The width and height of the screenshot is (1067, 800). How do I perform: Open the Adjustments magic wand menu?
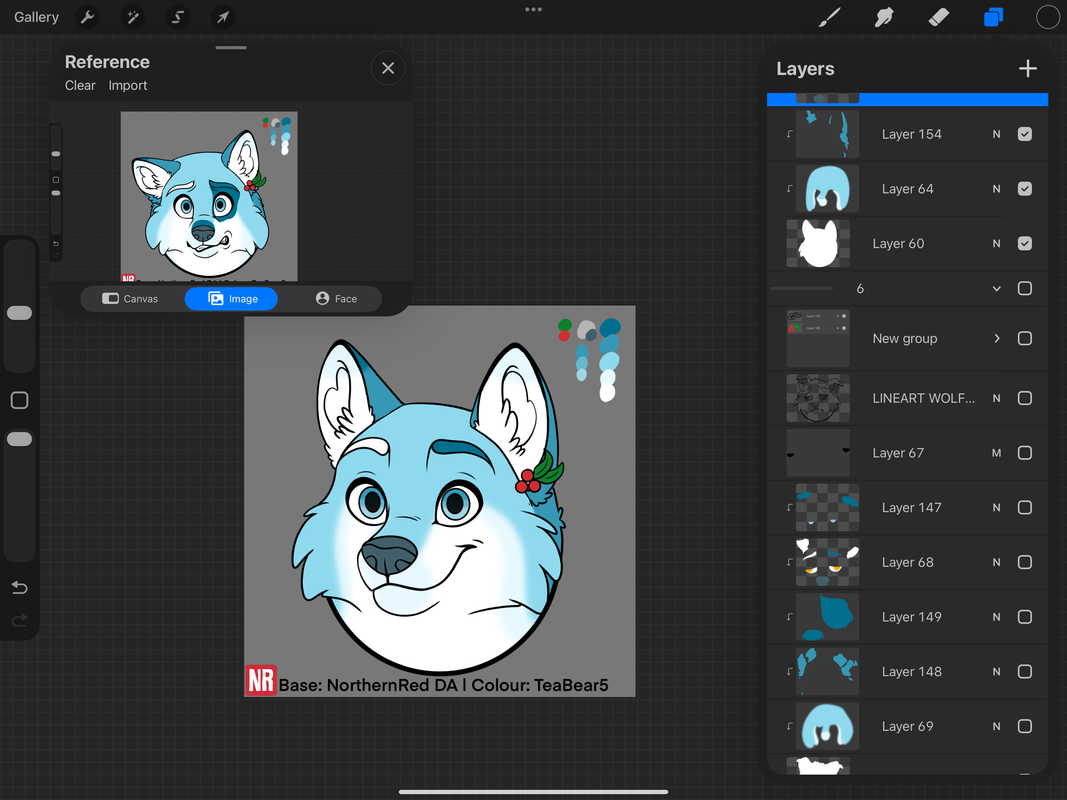(133, 17)
